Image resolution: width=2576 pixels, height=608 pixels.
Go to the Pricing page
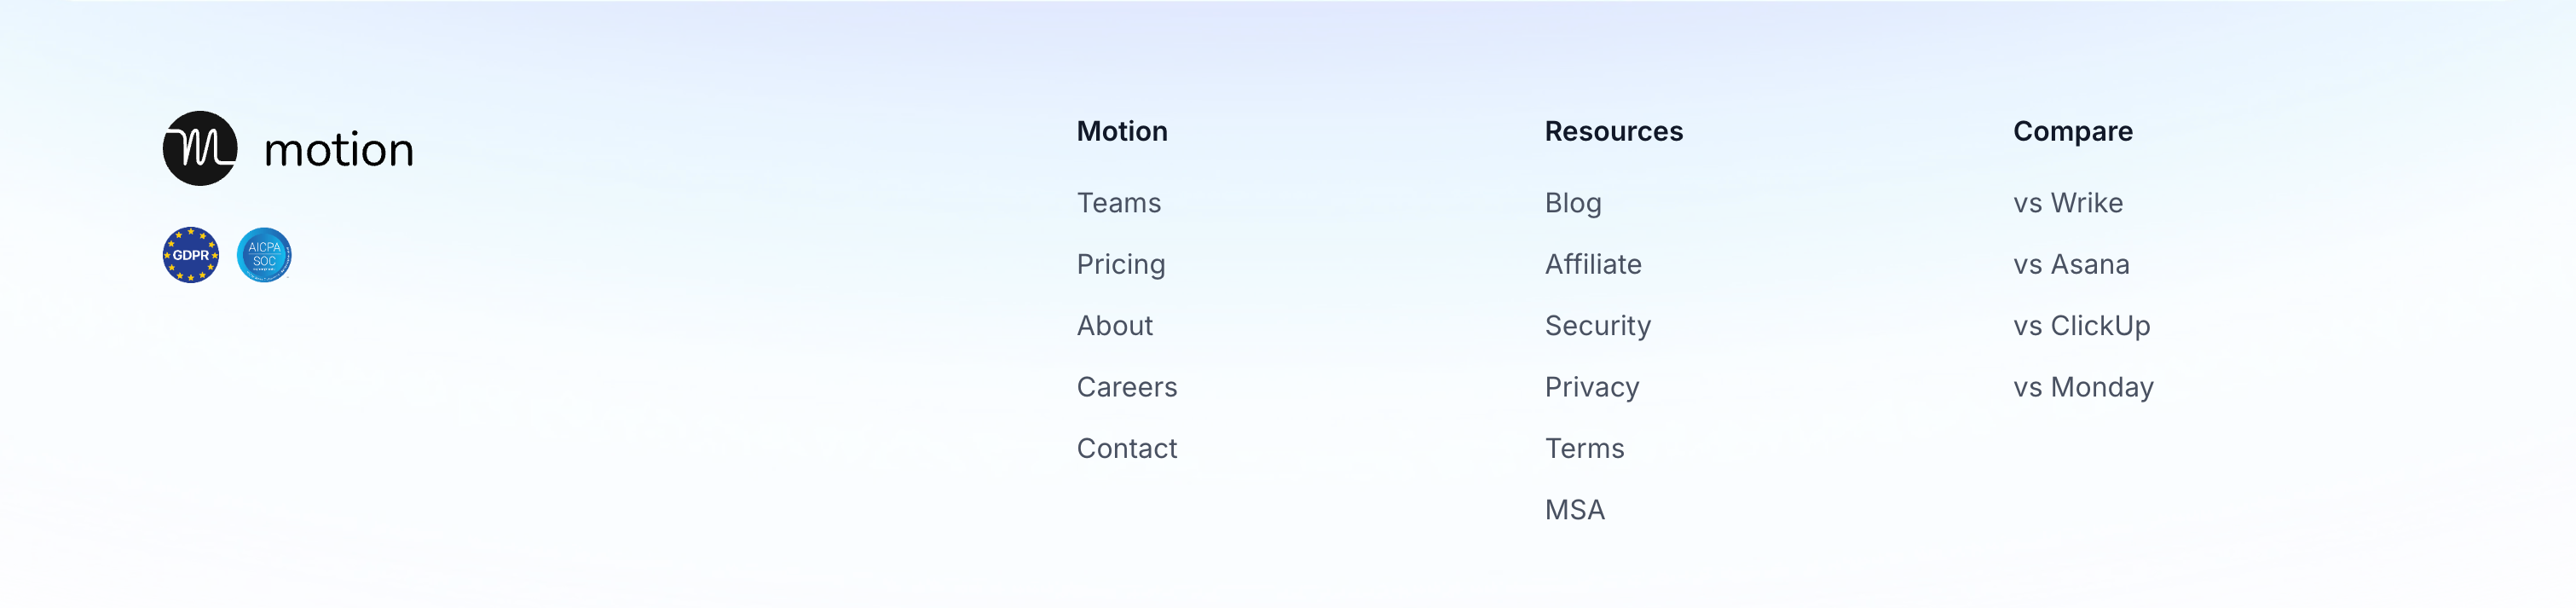pyautogui.click(x=1120, y=264)
